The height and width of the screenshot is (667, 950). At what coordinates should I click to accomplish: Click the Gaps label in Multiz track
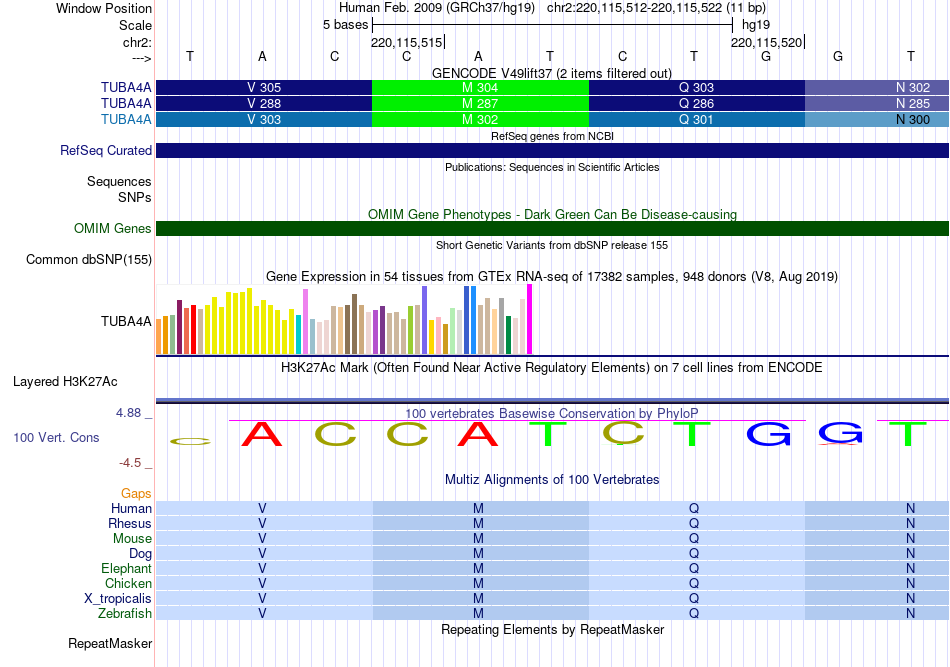coord(136,493)
